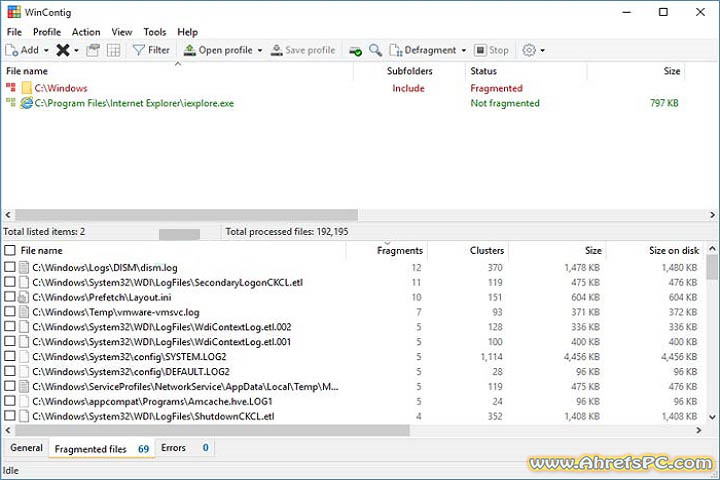Check the ShutdownCKCL.etl checkbox

click(x=10, y=416)
